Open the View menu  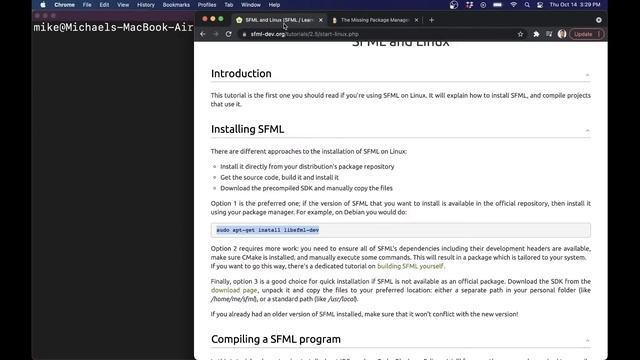(123, 5)
